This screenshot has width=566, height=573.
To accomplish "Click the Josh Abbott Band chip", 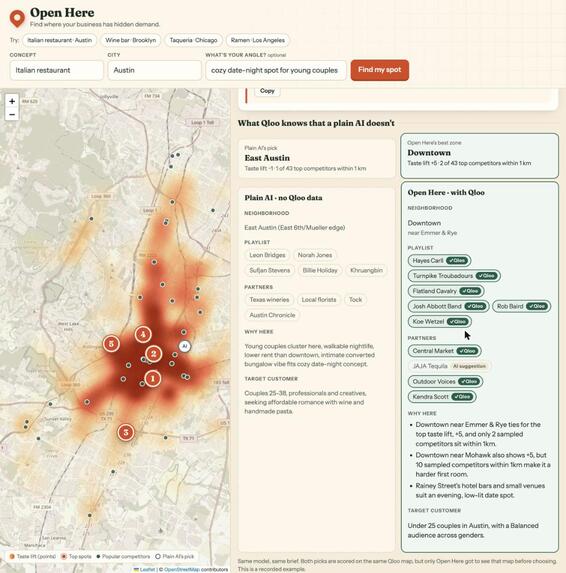I will point(448,306).
